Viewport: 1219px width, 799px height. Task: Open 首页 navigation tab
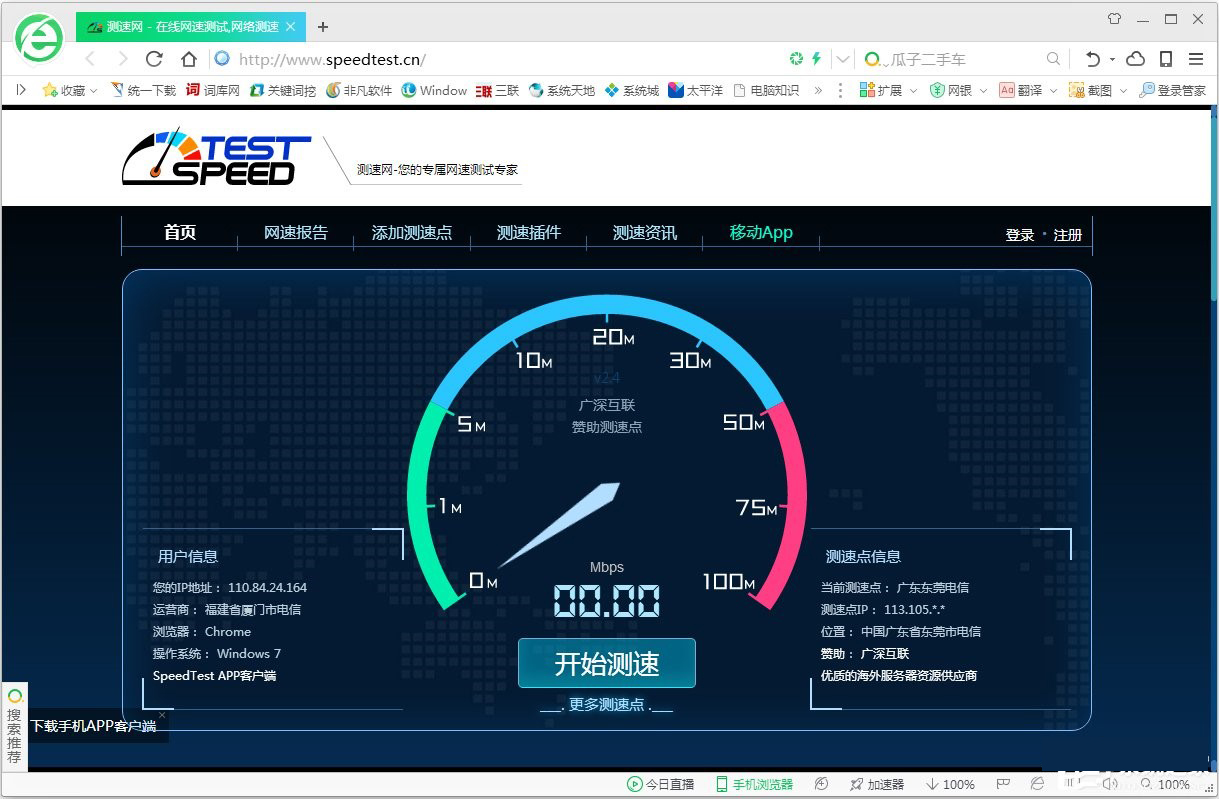pos(180,233)
